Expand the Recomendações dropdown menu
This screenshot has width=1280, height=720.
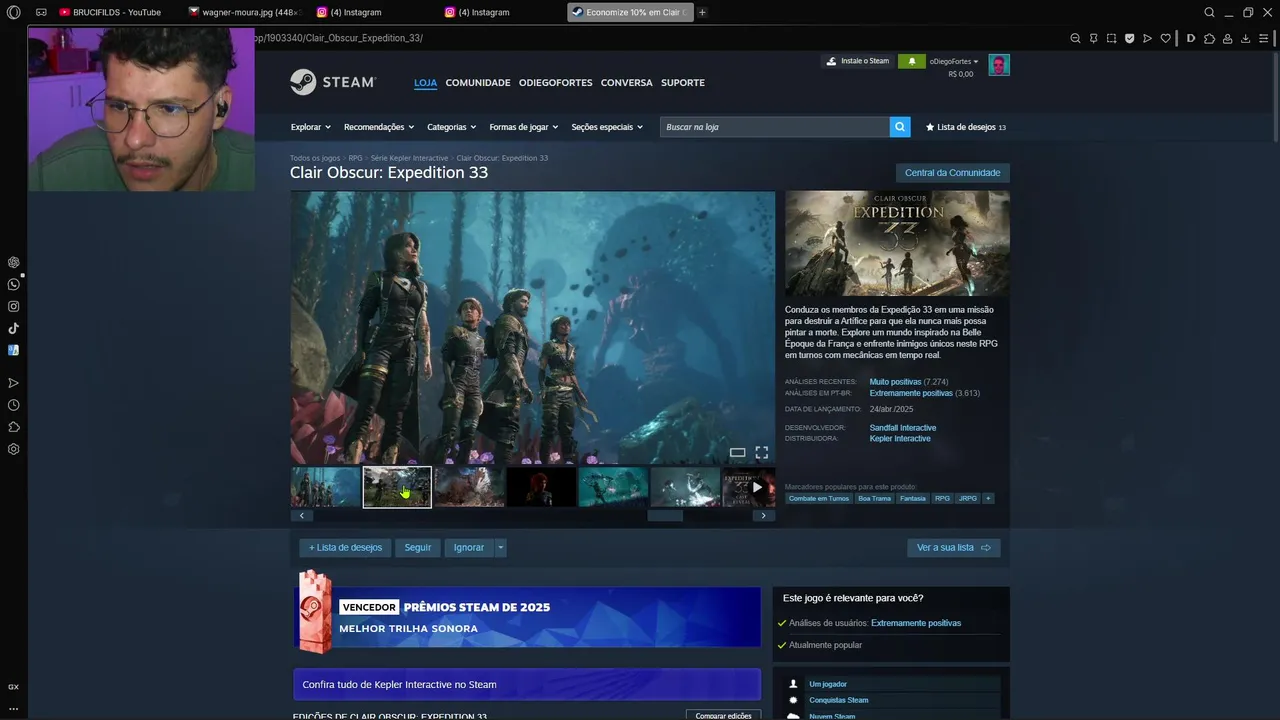tap(379, 127)
